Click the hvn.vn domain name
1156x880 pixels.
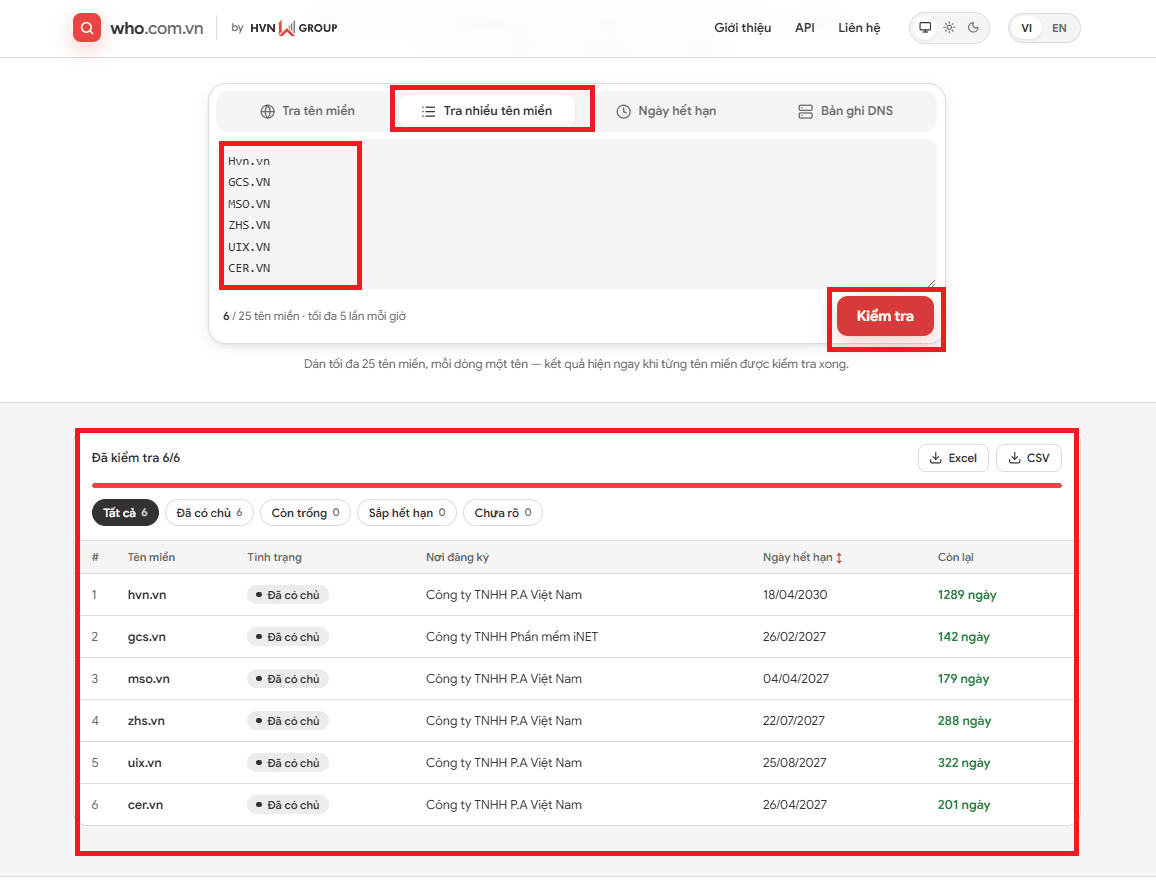[x=147, y=595]
